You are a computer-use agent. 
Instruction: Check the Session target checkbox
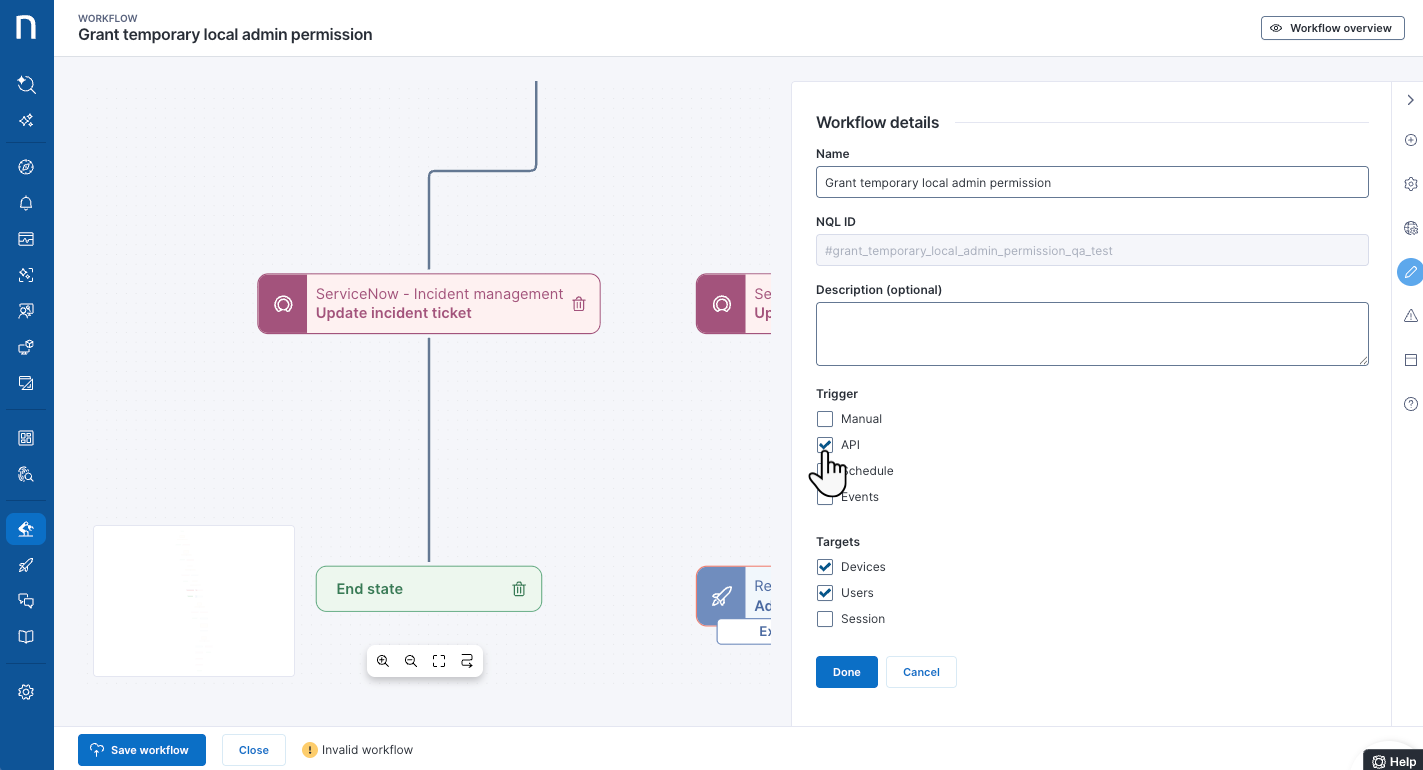tap(825, 619)
